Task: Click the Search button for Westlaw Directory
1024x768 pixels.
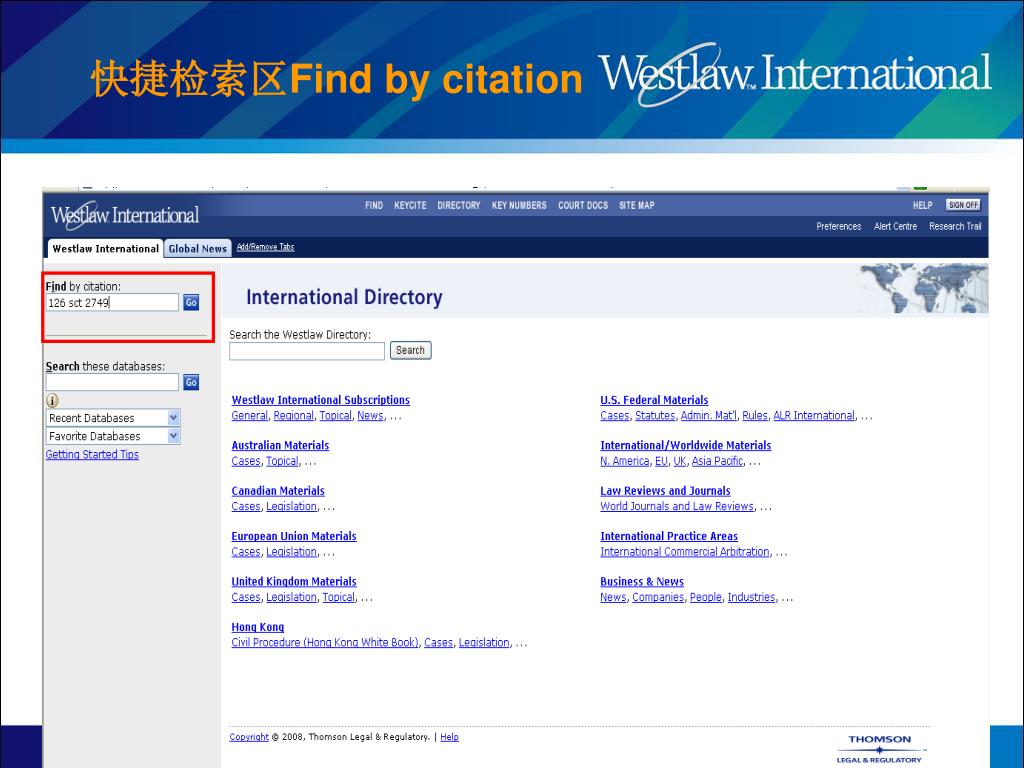Action: pos(410,350)
